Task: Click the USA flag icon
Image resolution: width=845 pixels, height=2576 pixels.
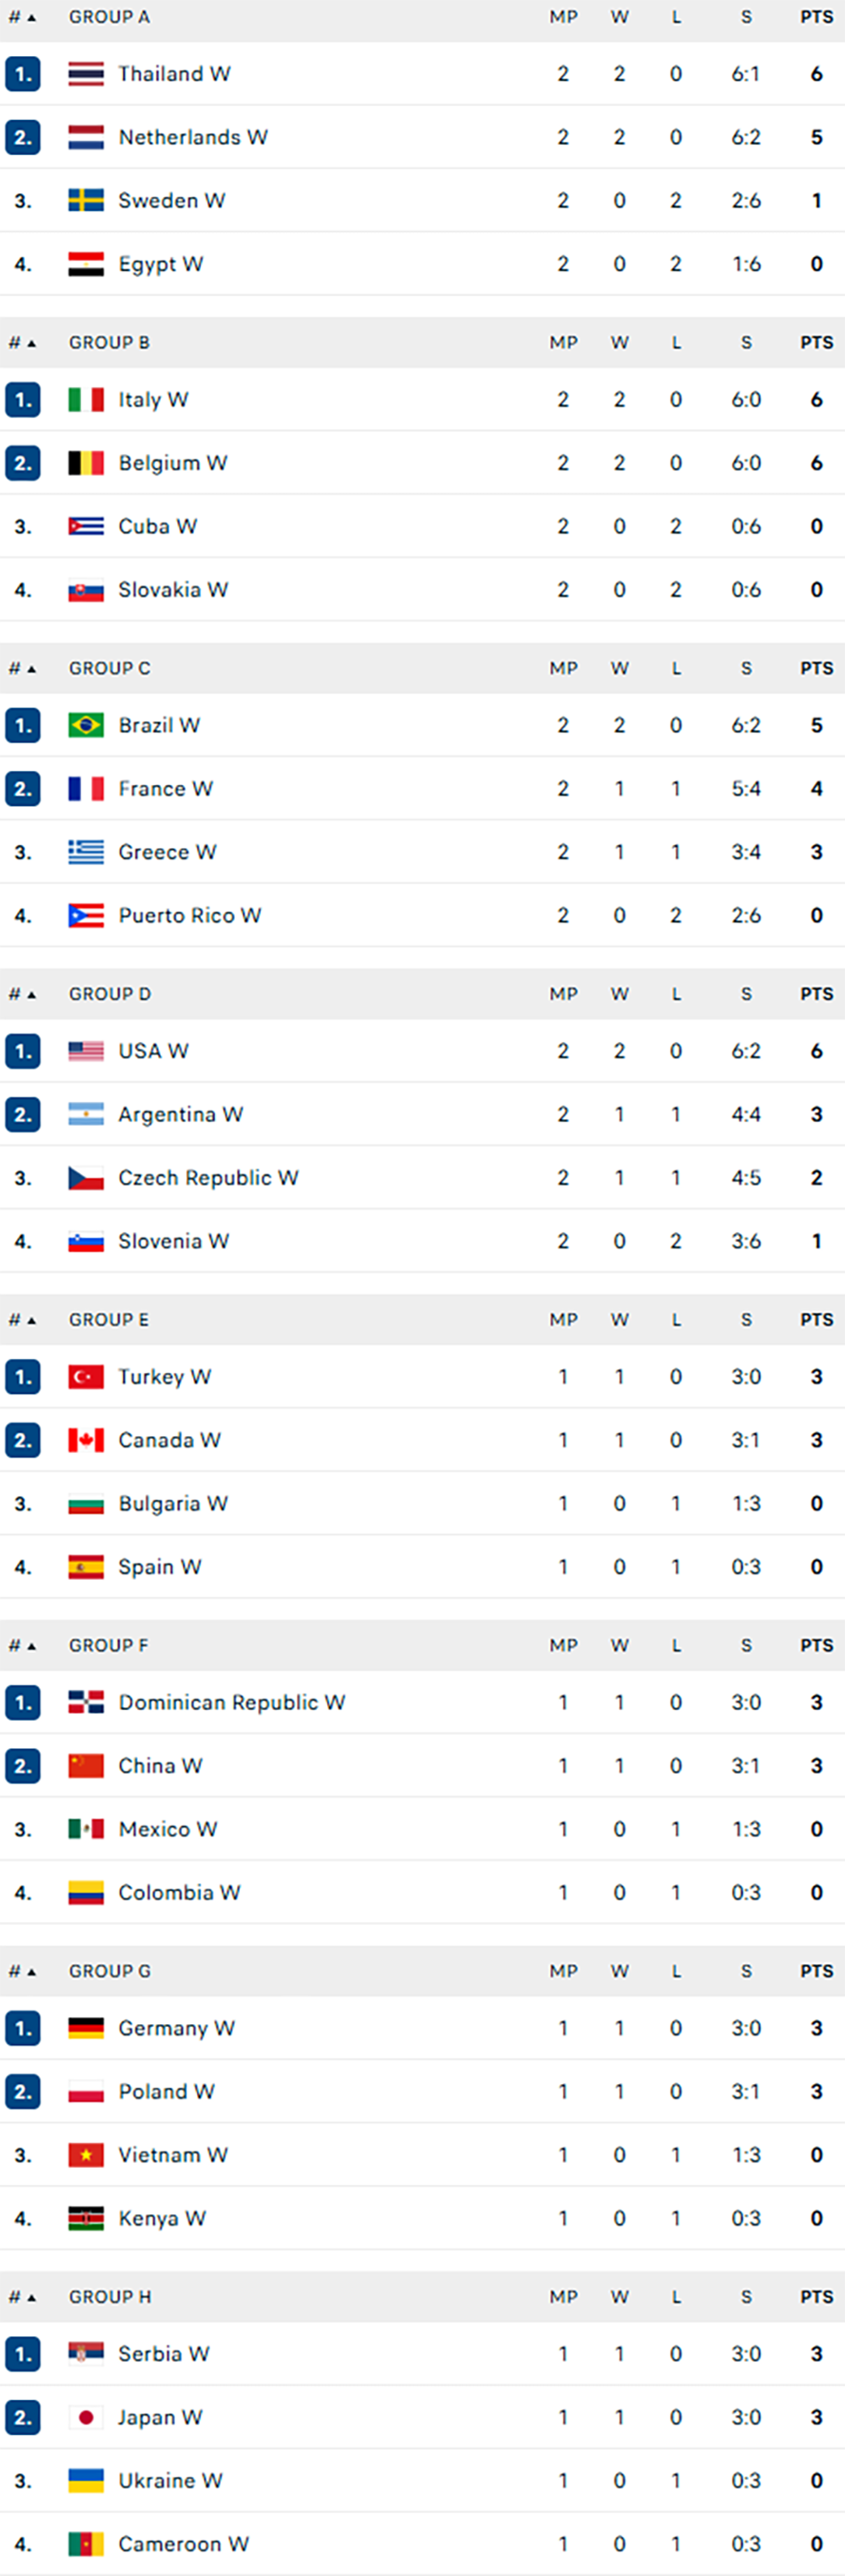Action: coord(86,1051)
